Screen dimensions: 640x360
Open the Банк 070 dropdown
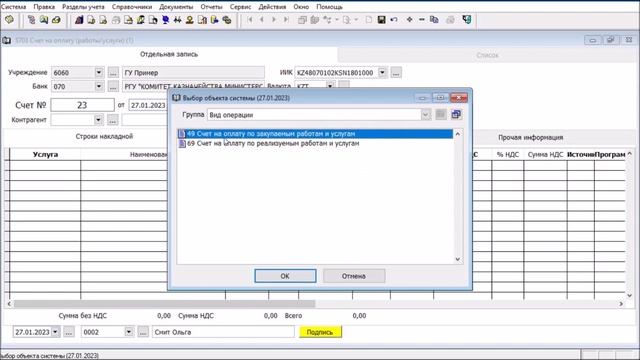point(99,87)
